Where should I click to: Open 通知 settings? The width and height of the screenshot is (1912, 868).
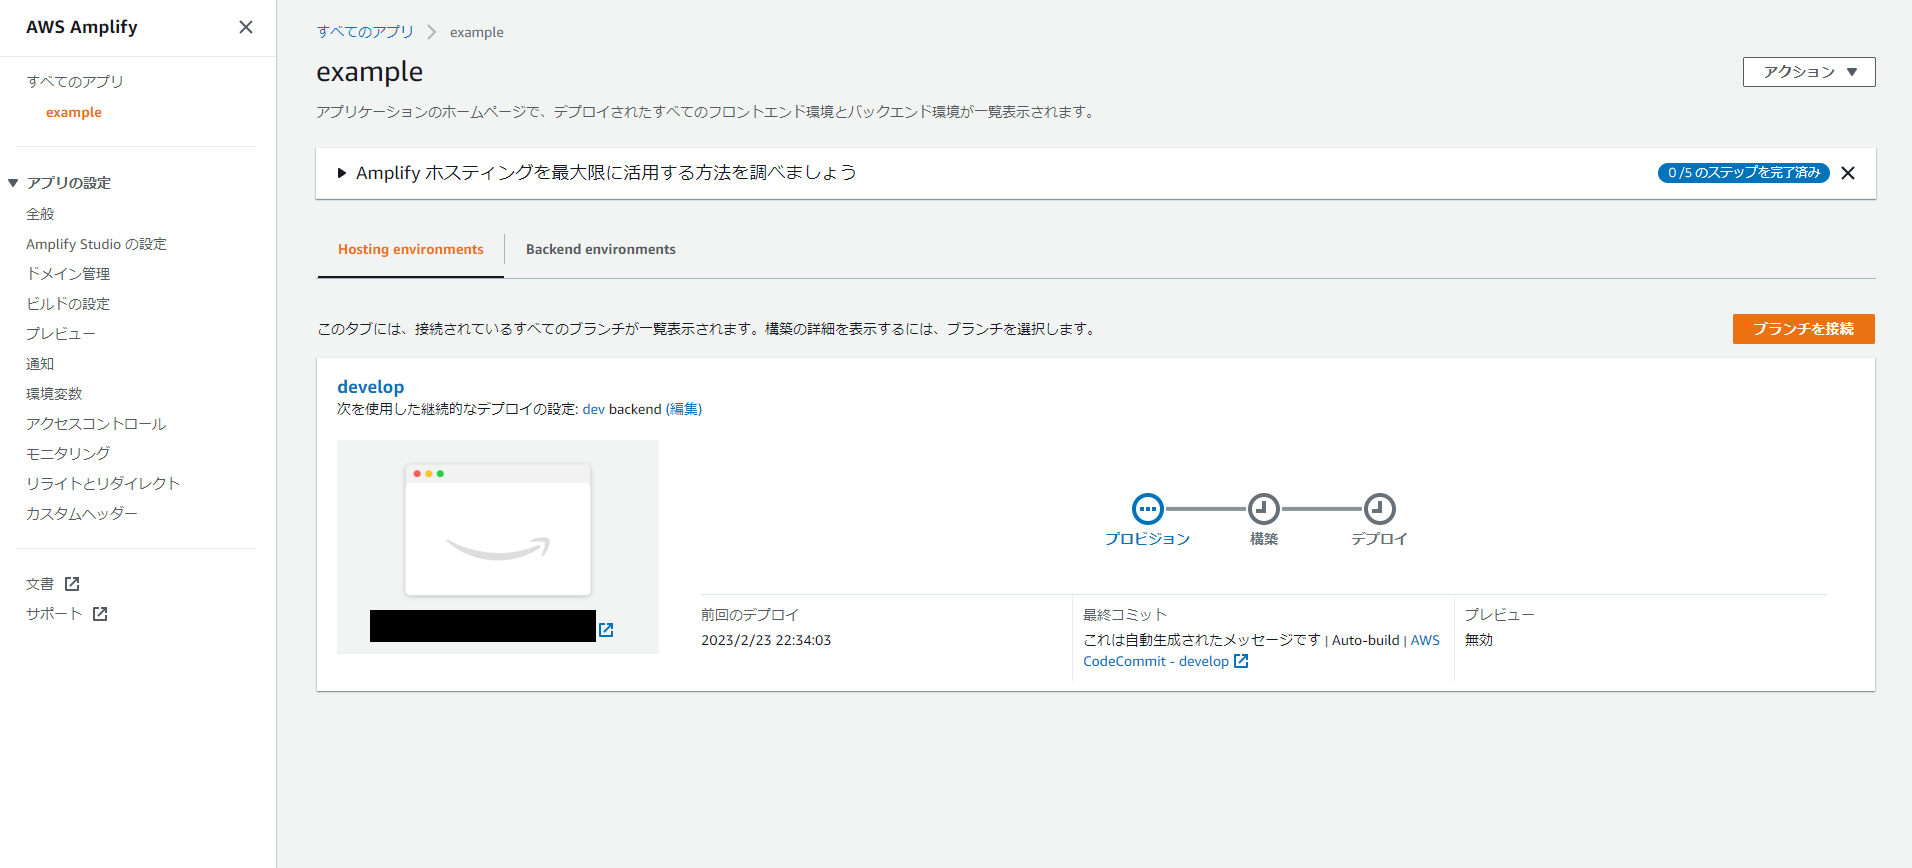[40, 364]
